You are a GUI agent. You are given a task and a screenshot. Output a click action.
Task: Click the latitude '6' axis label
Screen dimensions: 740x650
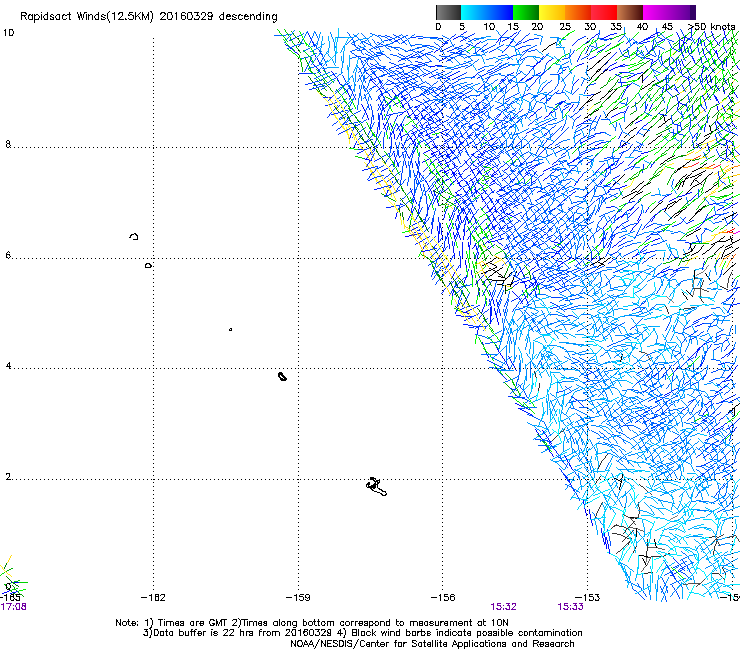tap(8, 255)
